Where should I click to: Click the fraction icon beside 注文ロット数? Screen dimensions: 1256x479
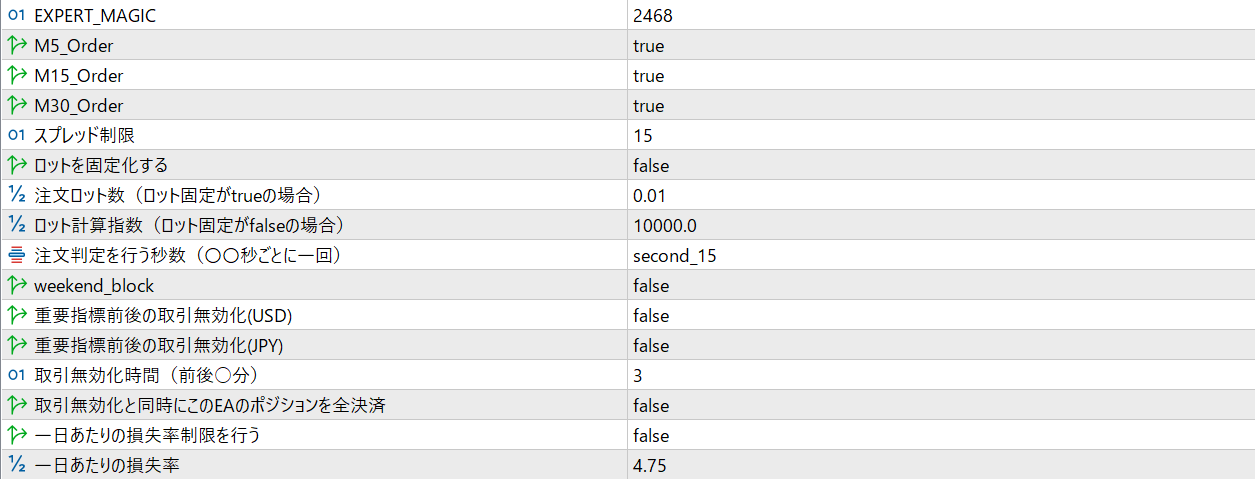(x=16, y=196)
